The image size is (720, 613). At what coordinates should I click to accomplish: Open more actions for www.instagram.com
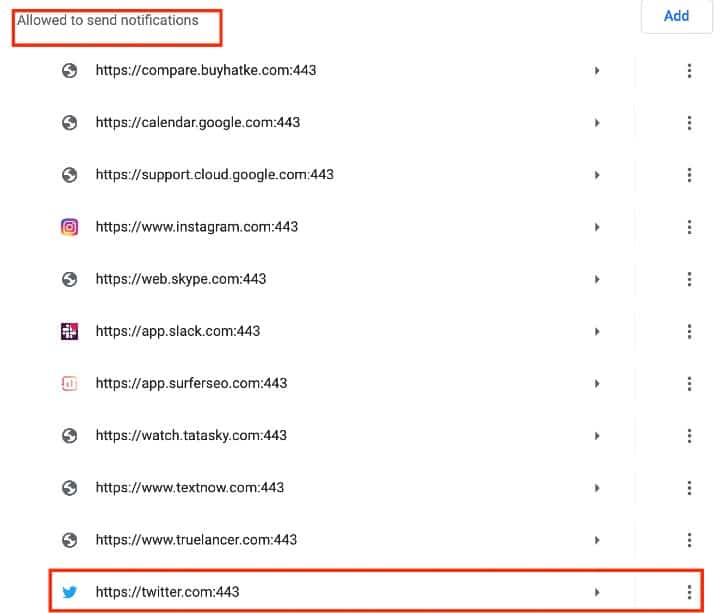(x=689, y=227)
